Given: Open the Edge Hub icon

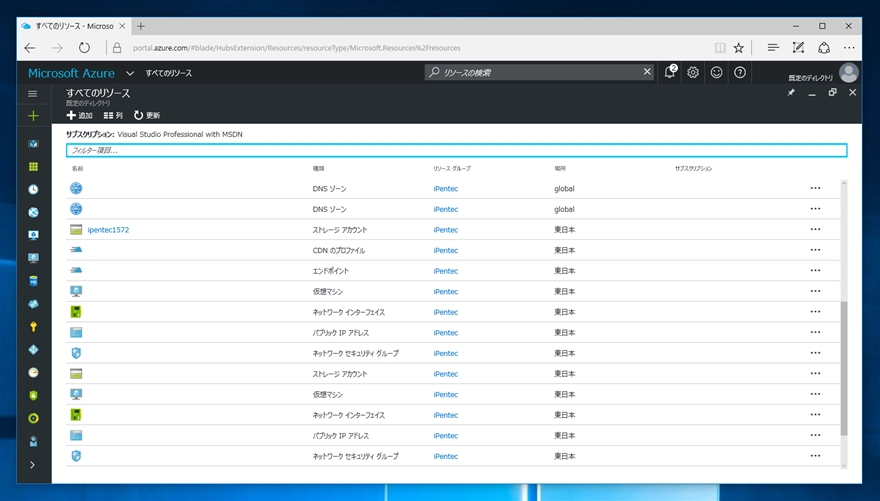Looking at the screenshot, I should tap(773, 48).
